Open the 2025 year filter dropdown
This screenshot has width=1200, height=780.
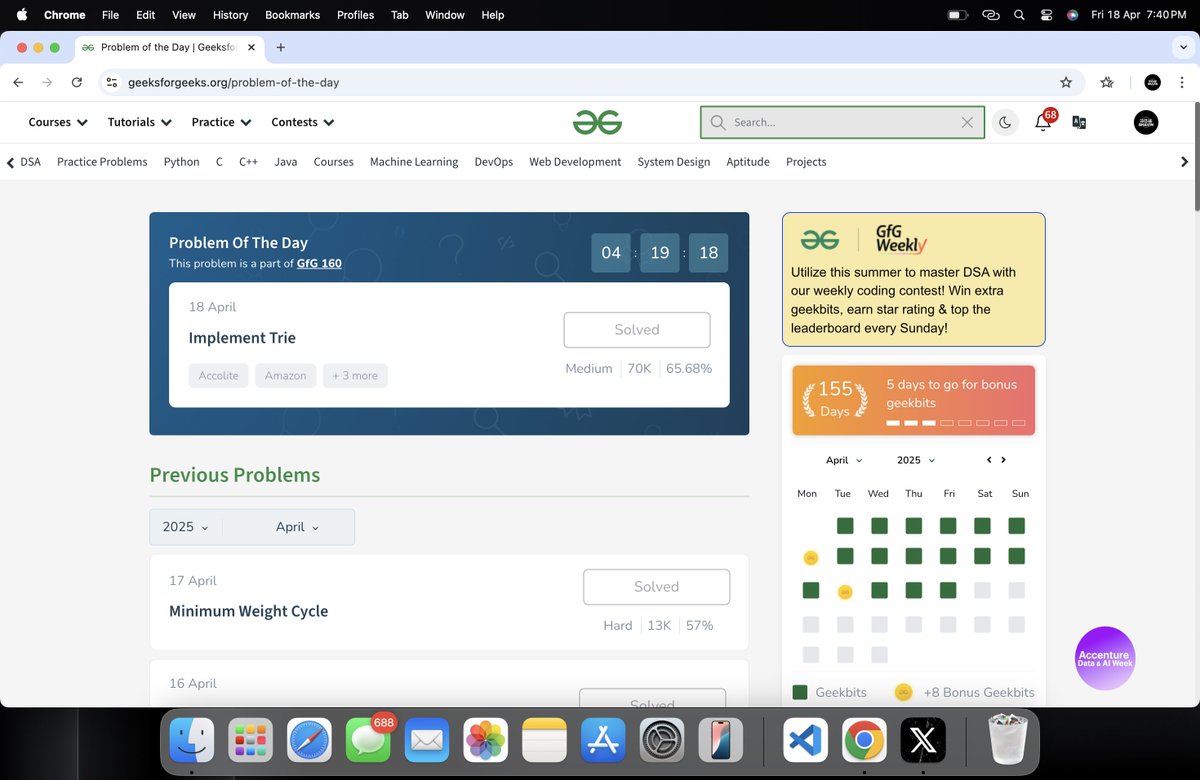point(186,527)
